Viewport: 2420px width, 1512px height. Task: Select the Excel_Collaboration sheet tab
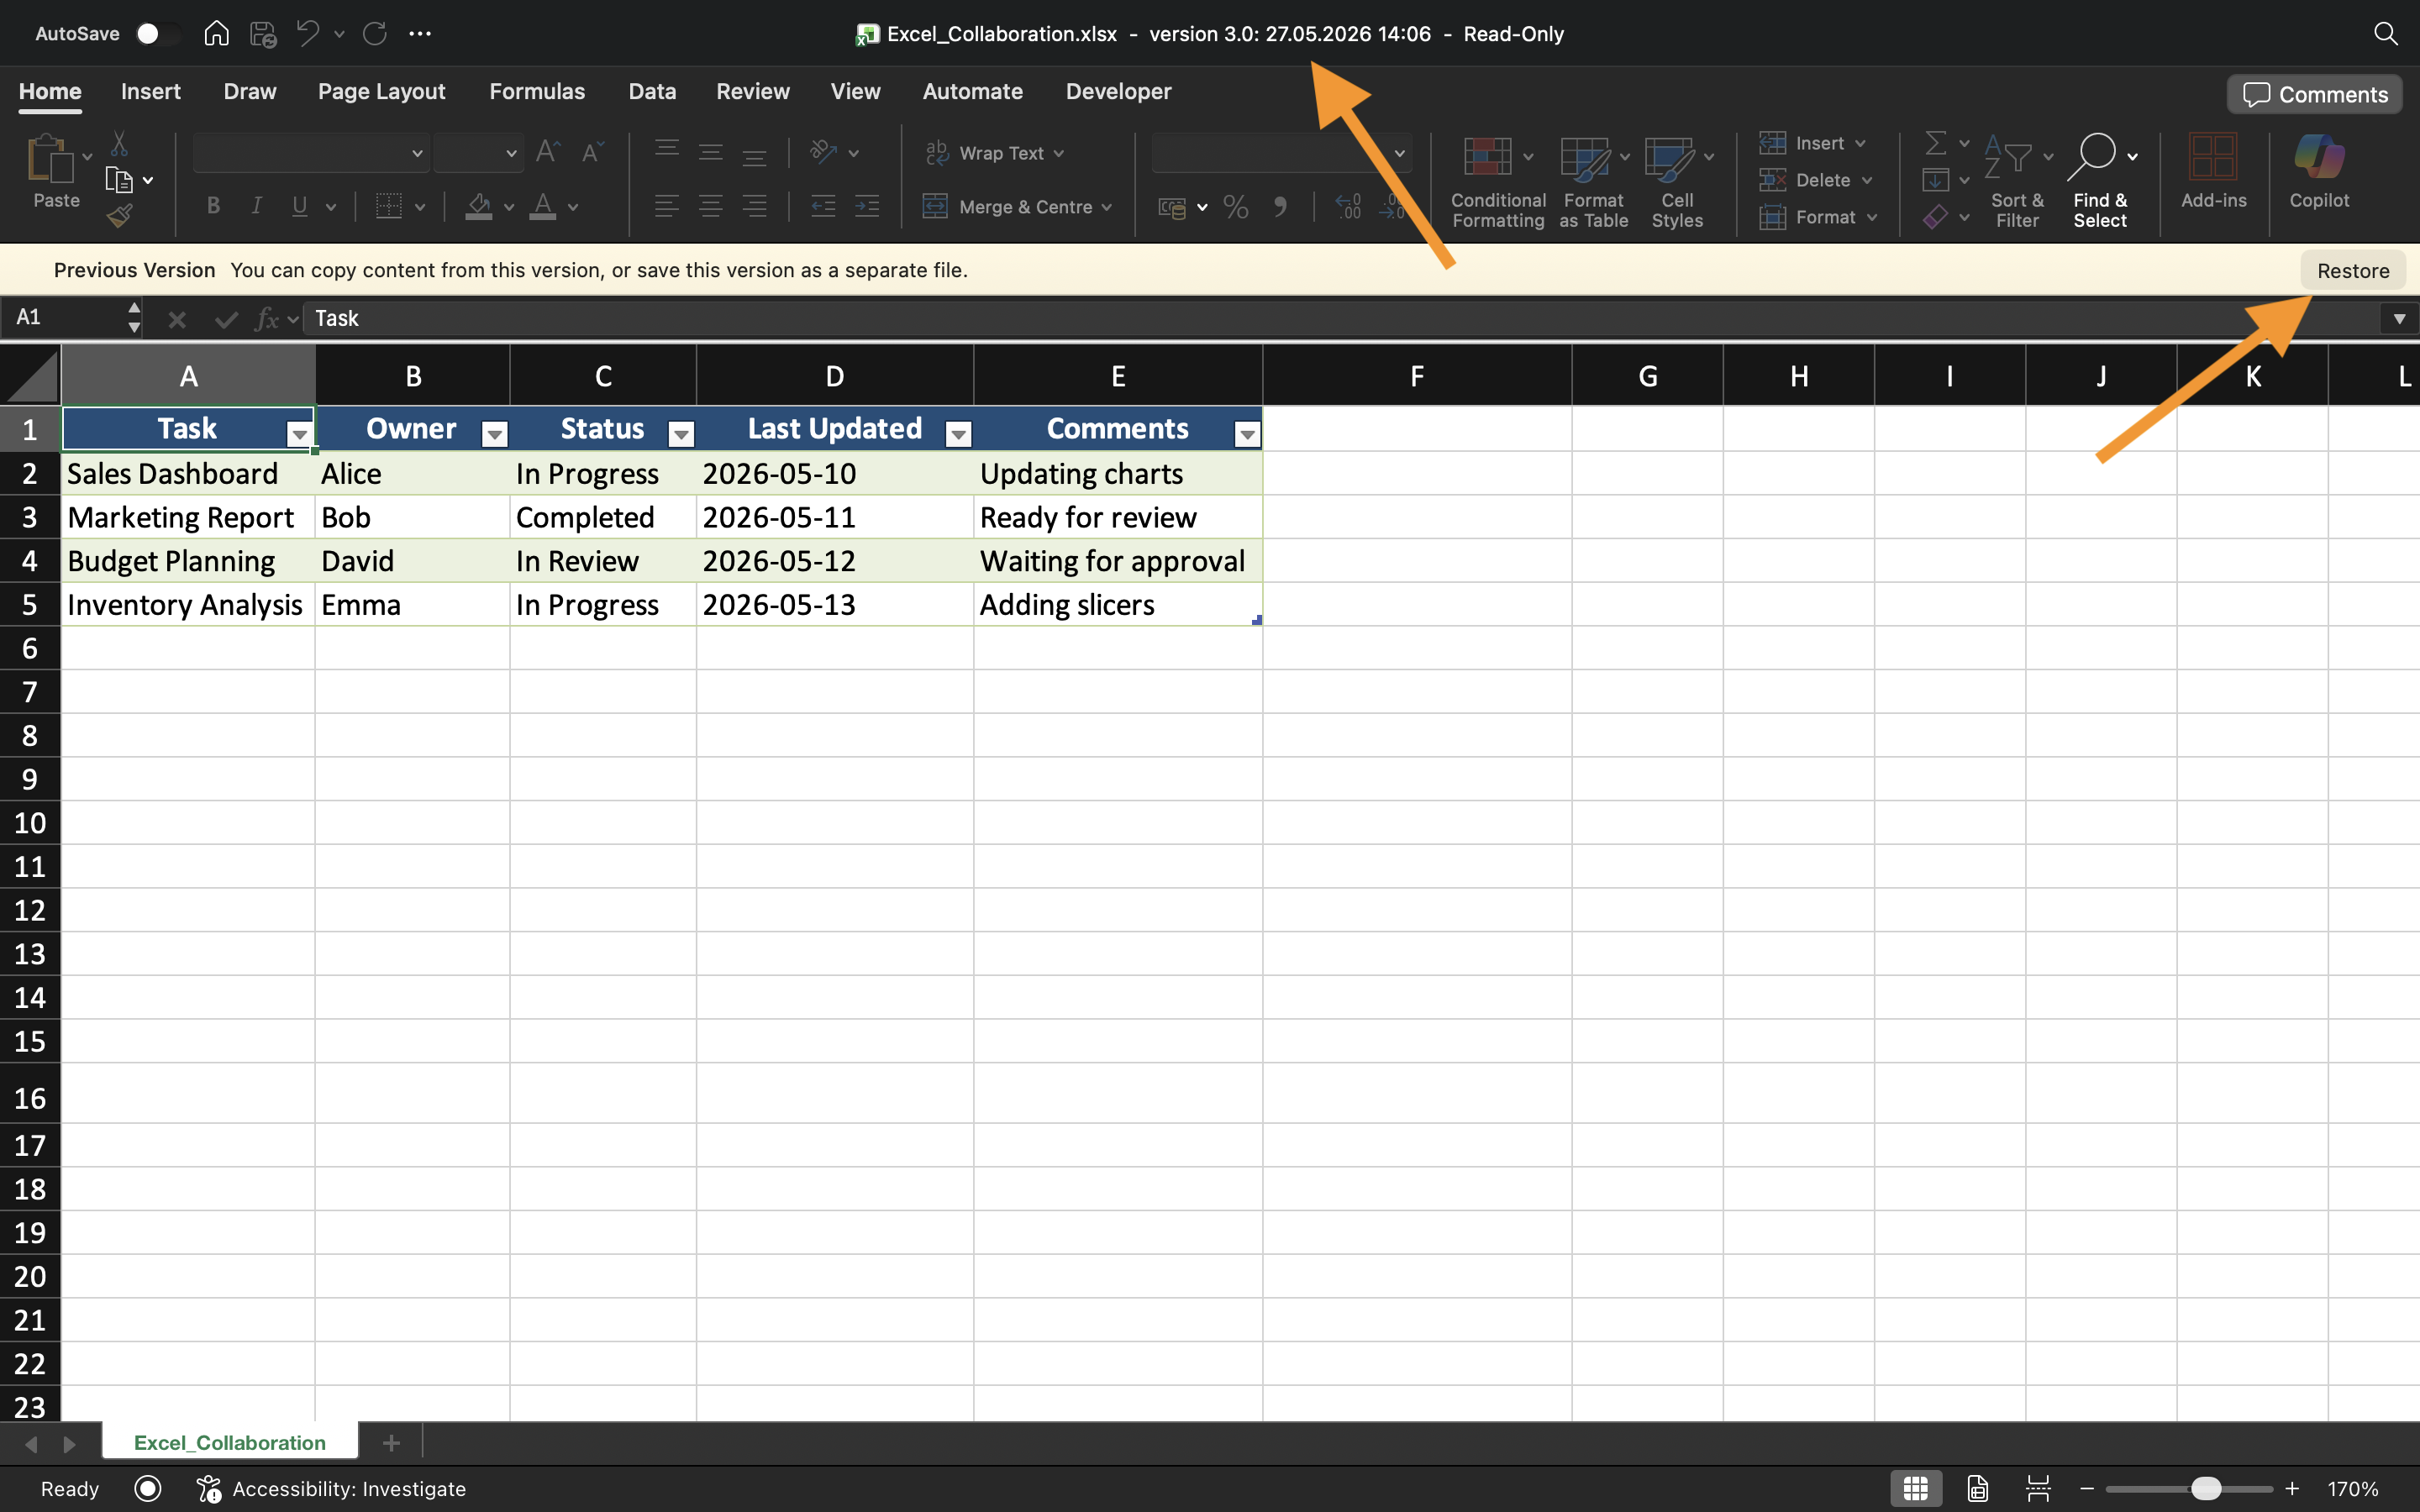coord(229,1442)
